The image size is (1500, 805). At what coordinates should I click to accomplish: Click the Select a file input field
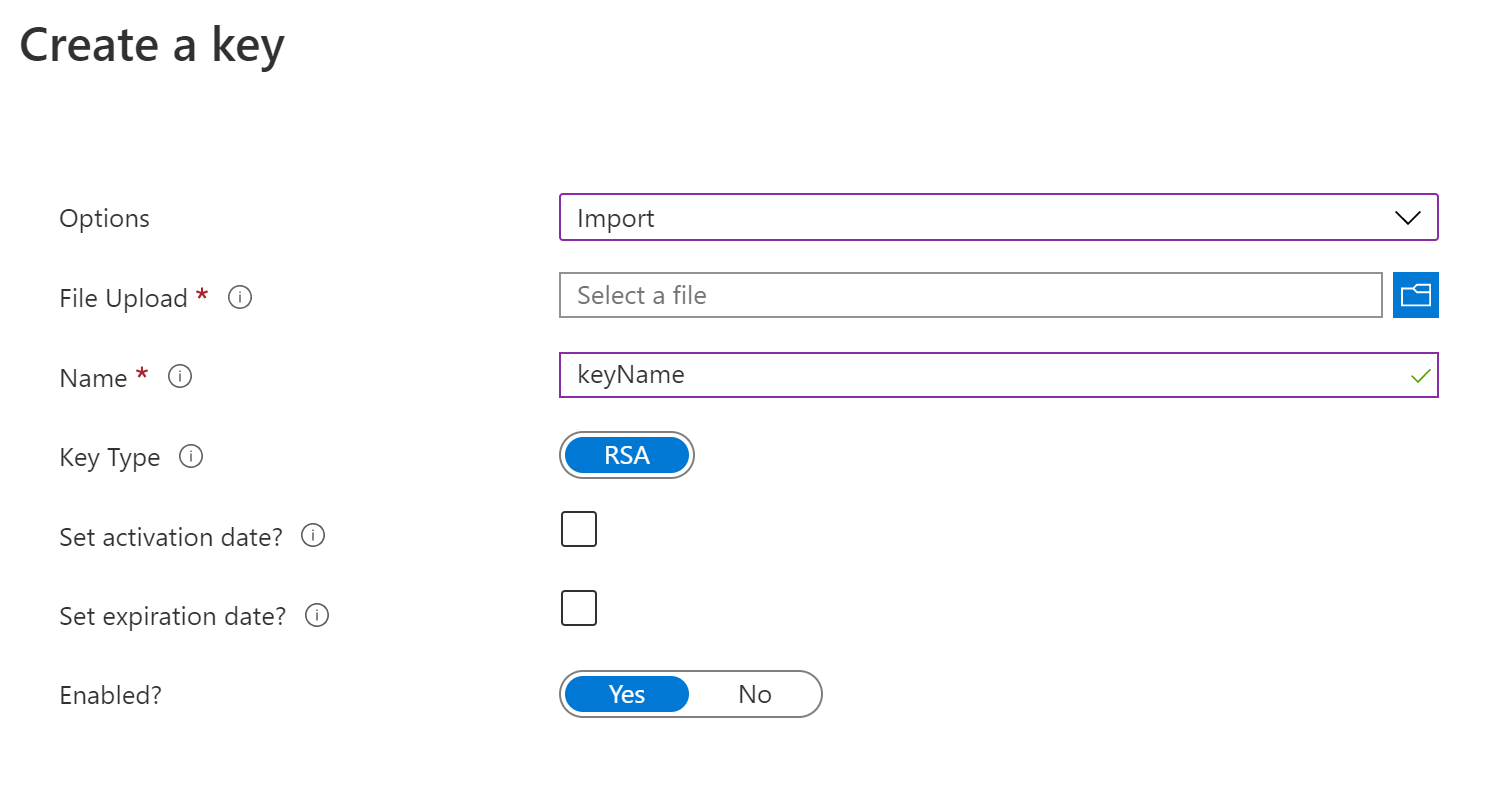pyautogui.click(x=971, y=295)
